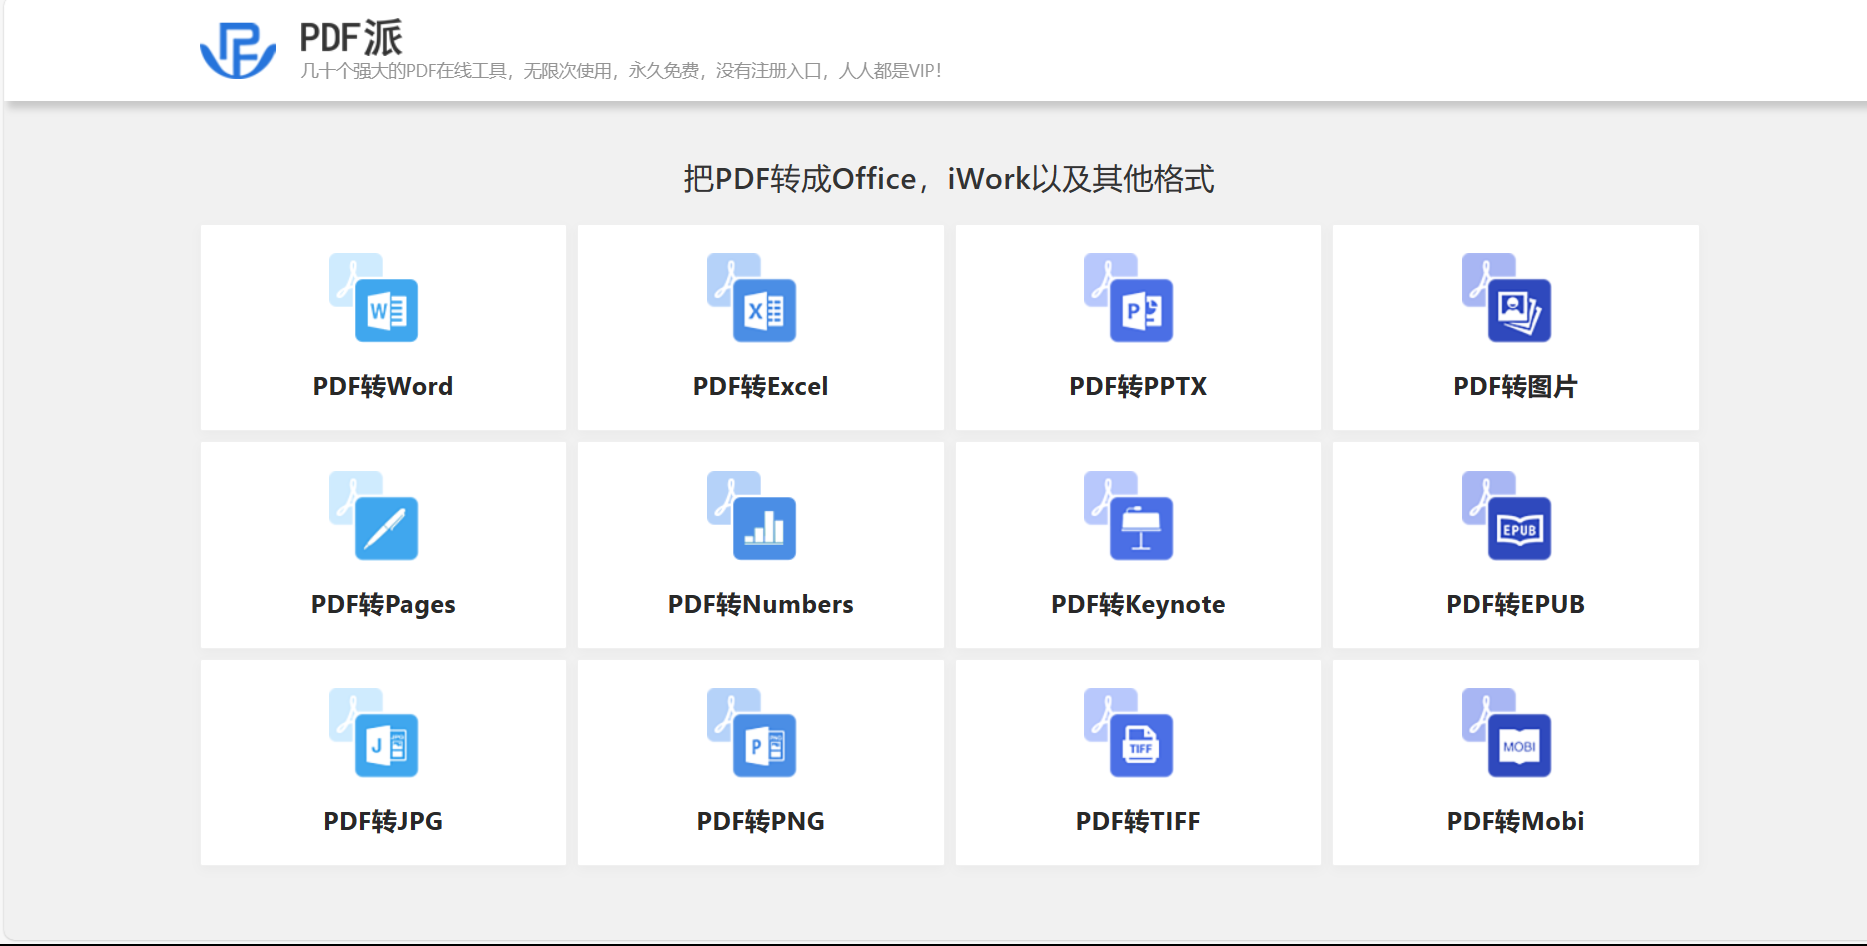Click the PDF转PNG icon
Image resolution: width=1867 pixels, height=946 pixels.
[x=752, y=732]
